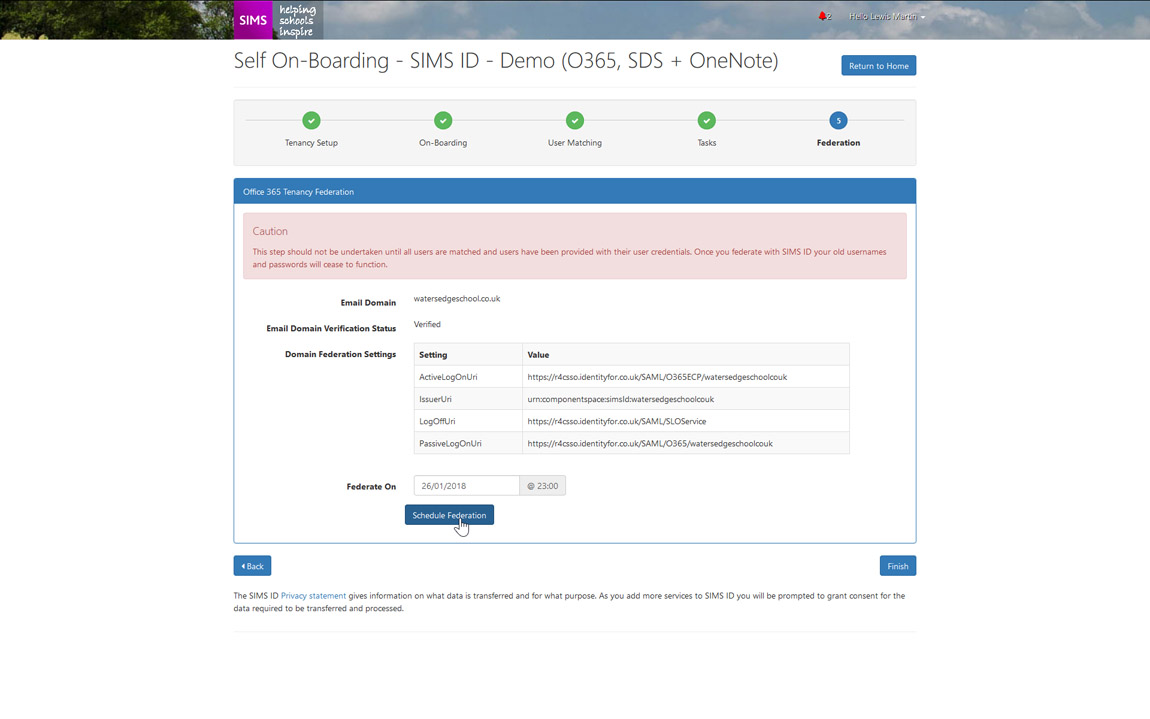This screenshot has width=1150, height=719.
Task: Click the Email Domain Verification Status label
Action: tap(331, 328)
